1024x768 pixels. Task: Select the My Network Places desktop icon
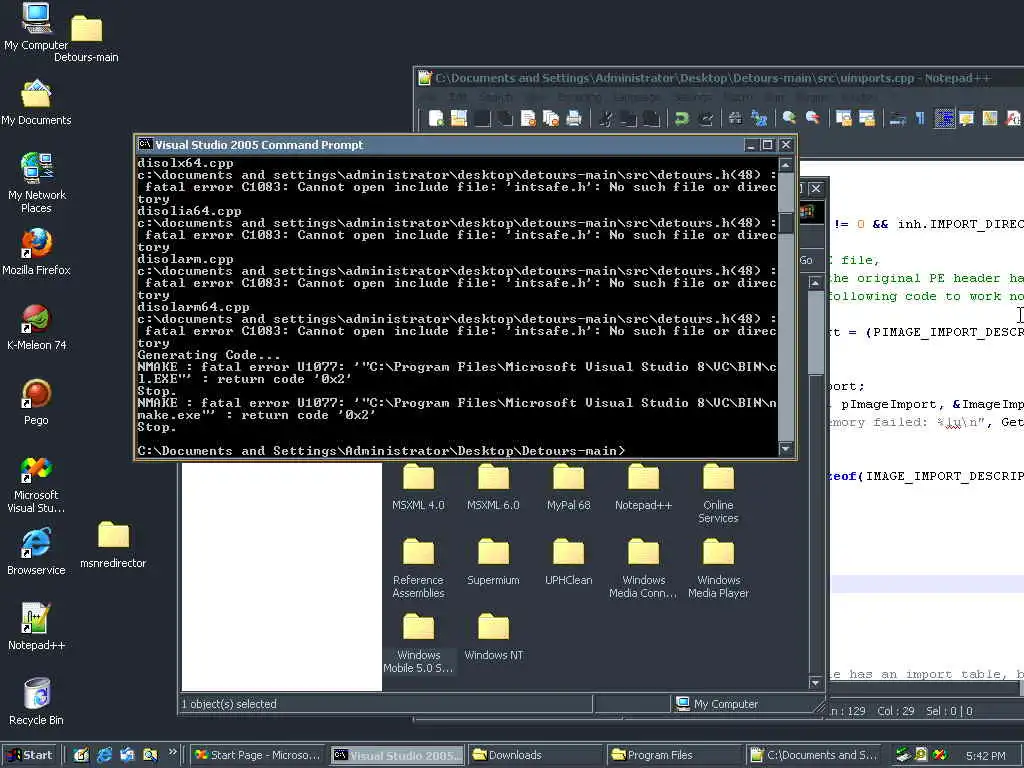pyautogui.click(x=37, y=183)
